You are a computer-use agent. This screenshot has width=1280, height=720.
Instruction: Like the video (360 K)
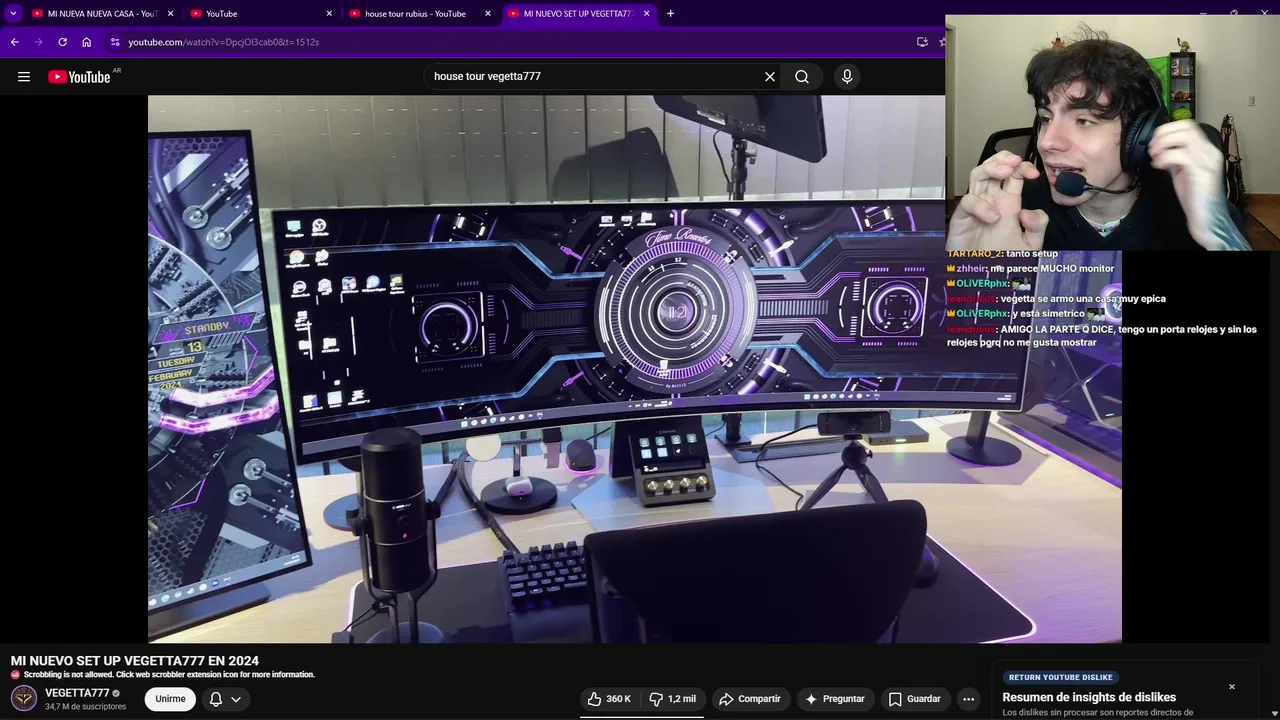(609, 699)
